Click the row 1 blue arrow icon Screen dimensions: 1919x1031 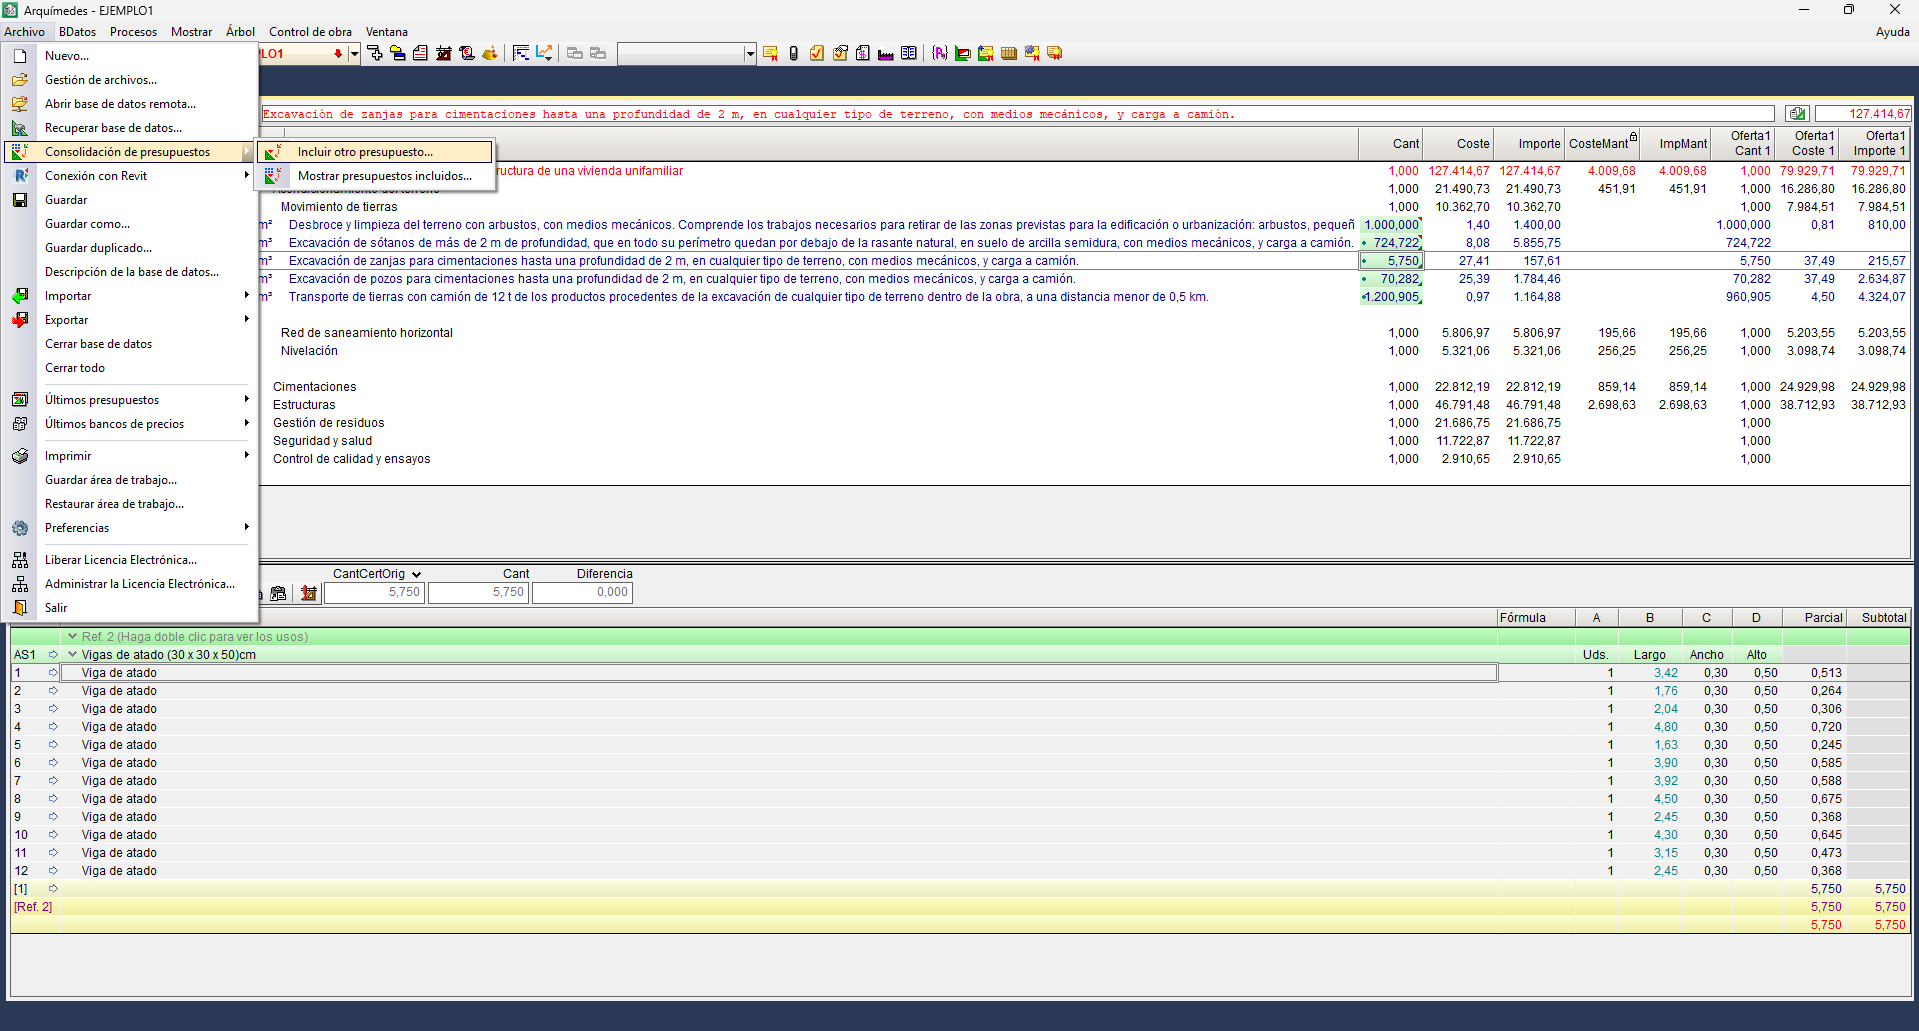click(53, 673)
